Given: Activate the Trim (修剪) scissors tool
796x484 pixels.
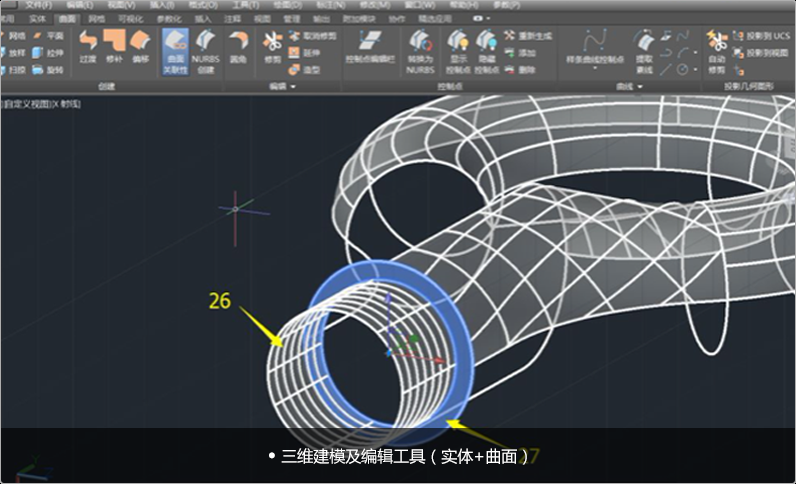Looking at the screenshot, I should 273,47.
